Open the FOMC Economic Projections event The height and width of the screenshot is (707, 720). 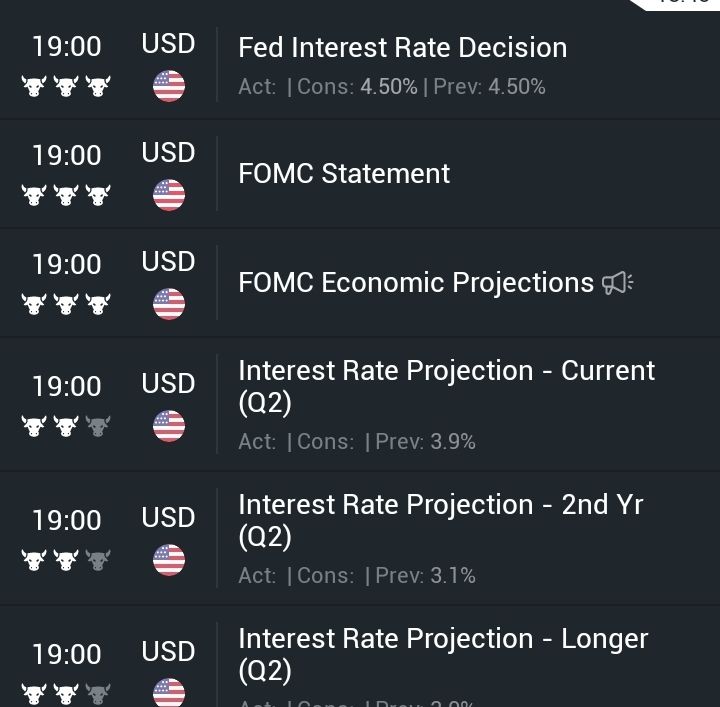pyautogui.click(x=360, y=282)
